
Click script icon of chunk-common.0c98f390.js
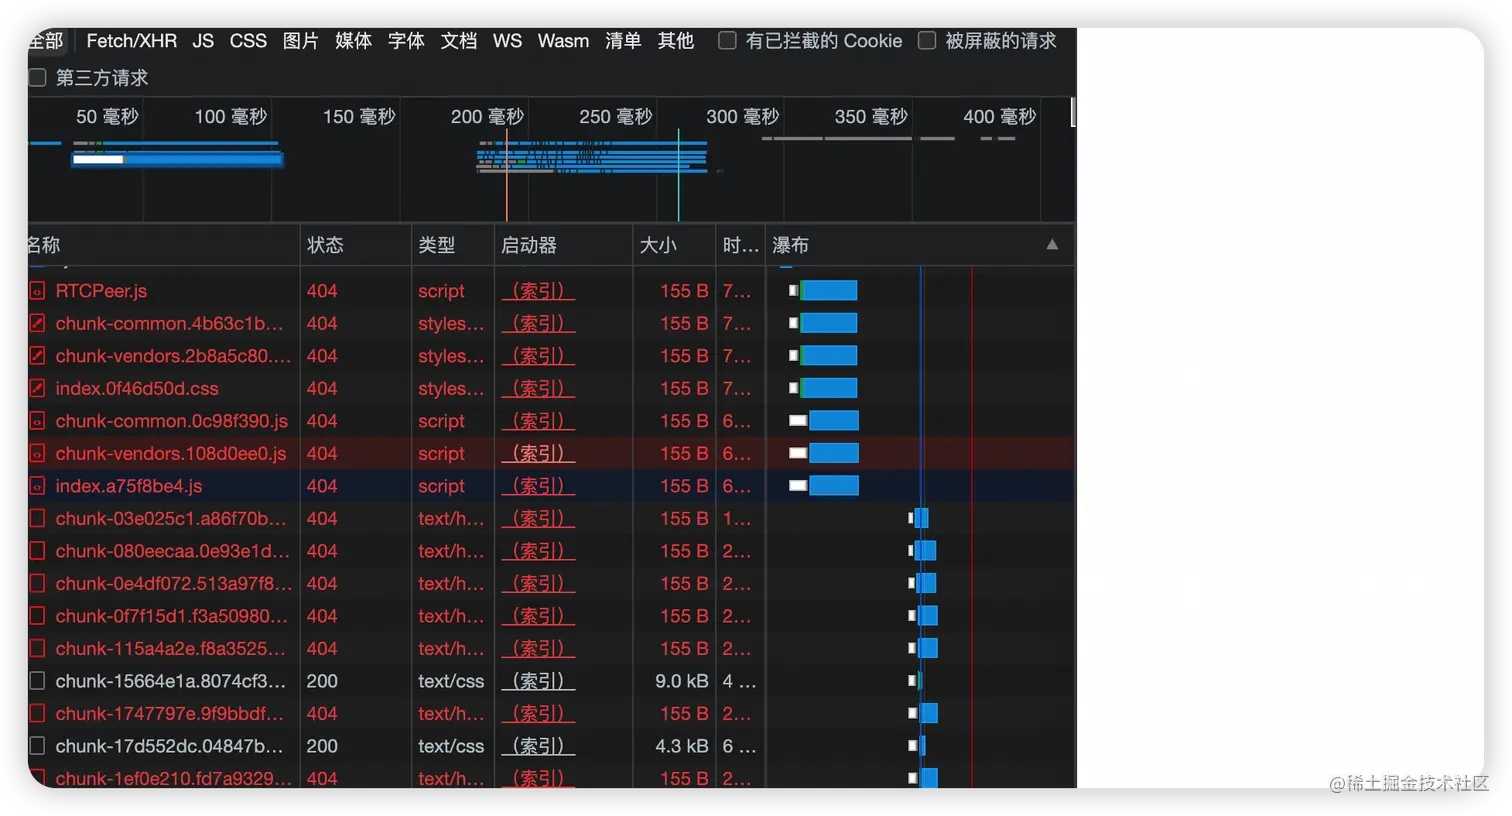point(37,421)
